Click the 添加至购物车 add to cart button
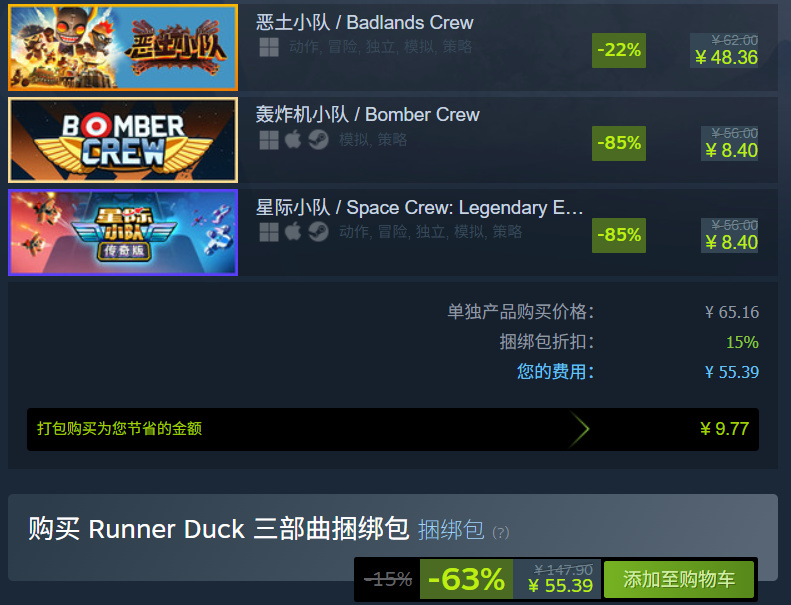The image size is (791, 605). pyautogui.click(x=679, y=579)
